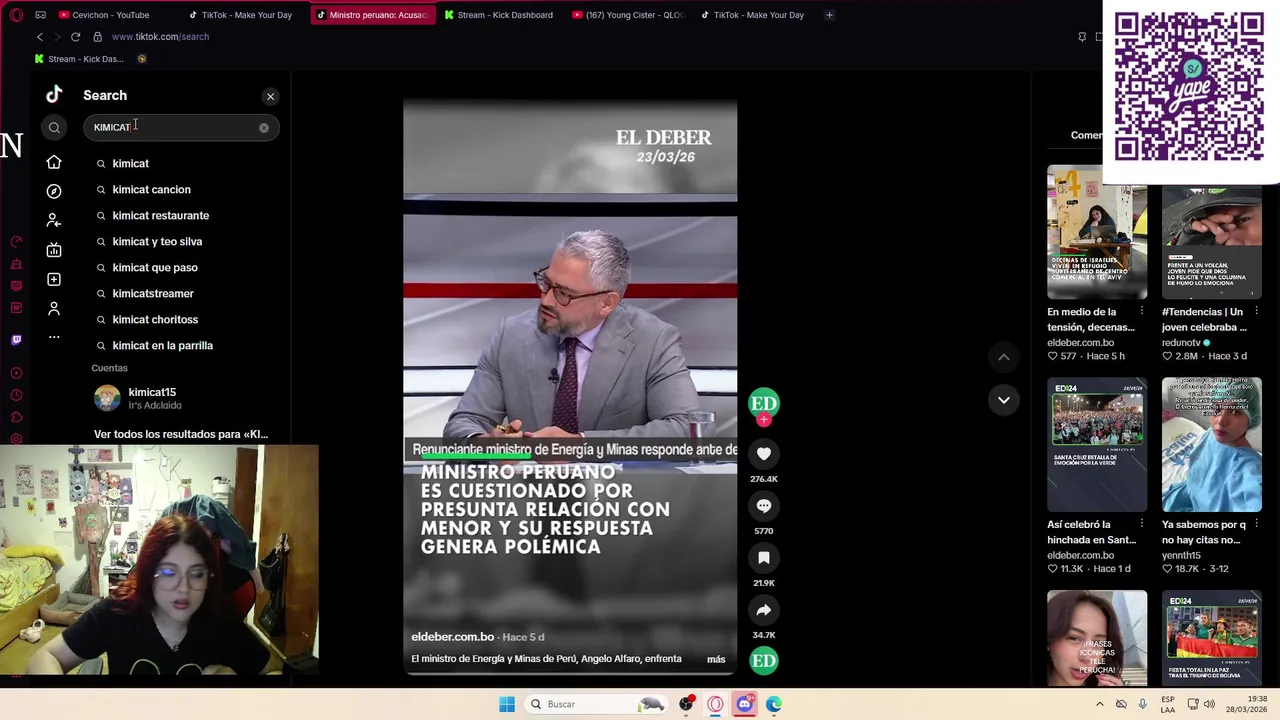
Task: Open options for 'En medio de la tensión' card
Action: coord(1141,312)
